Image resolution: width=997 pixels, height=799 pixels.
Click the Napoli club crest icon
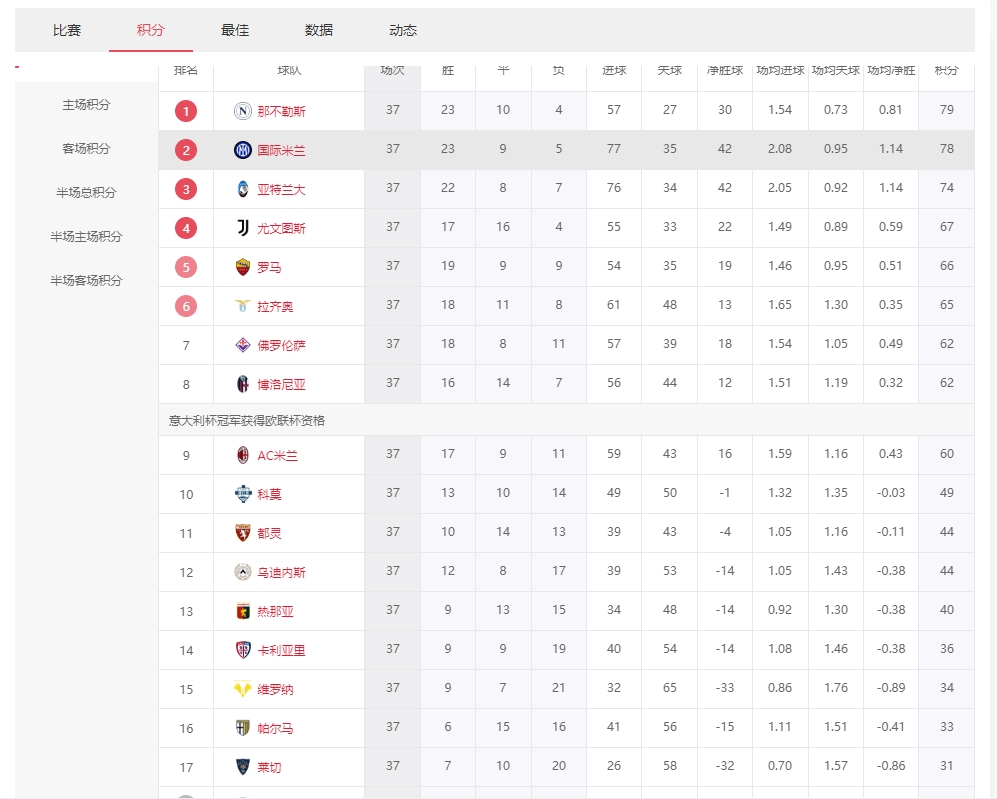242,111
